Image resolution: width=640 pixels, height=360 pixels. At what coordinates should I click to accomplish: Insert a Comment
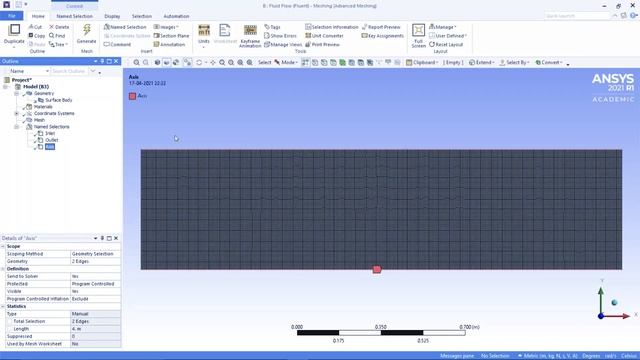(x=118, y=44)
